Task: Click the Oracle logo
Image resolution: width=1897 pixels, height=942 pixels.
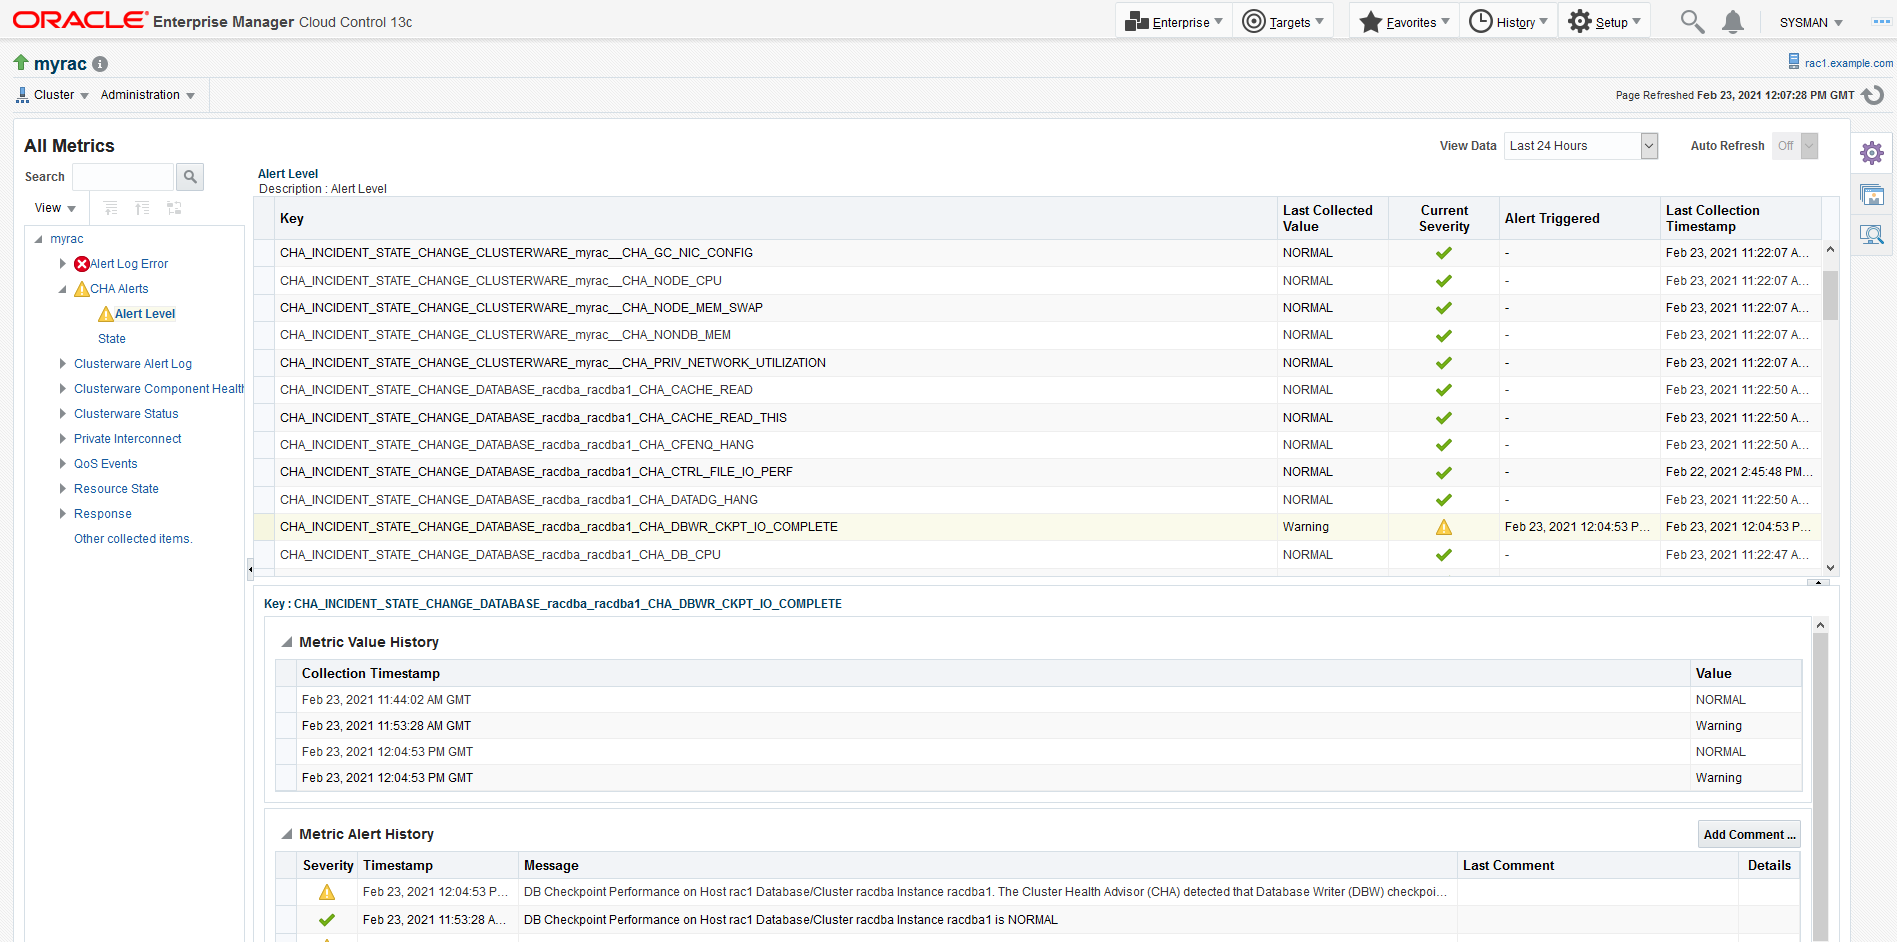Action: (80, 21)
